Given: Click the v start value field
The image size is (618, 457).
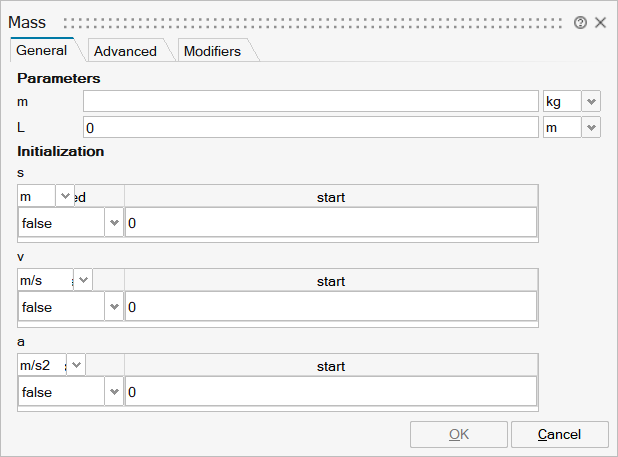Looking at the screenshot, I should pos(330,308).
